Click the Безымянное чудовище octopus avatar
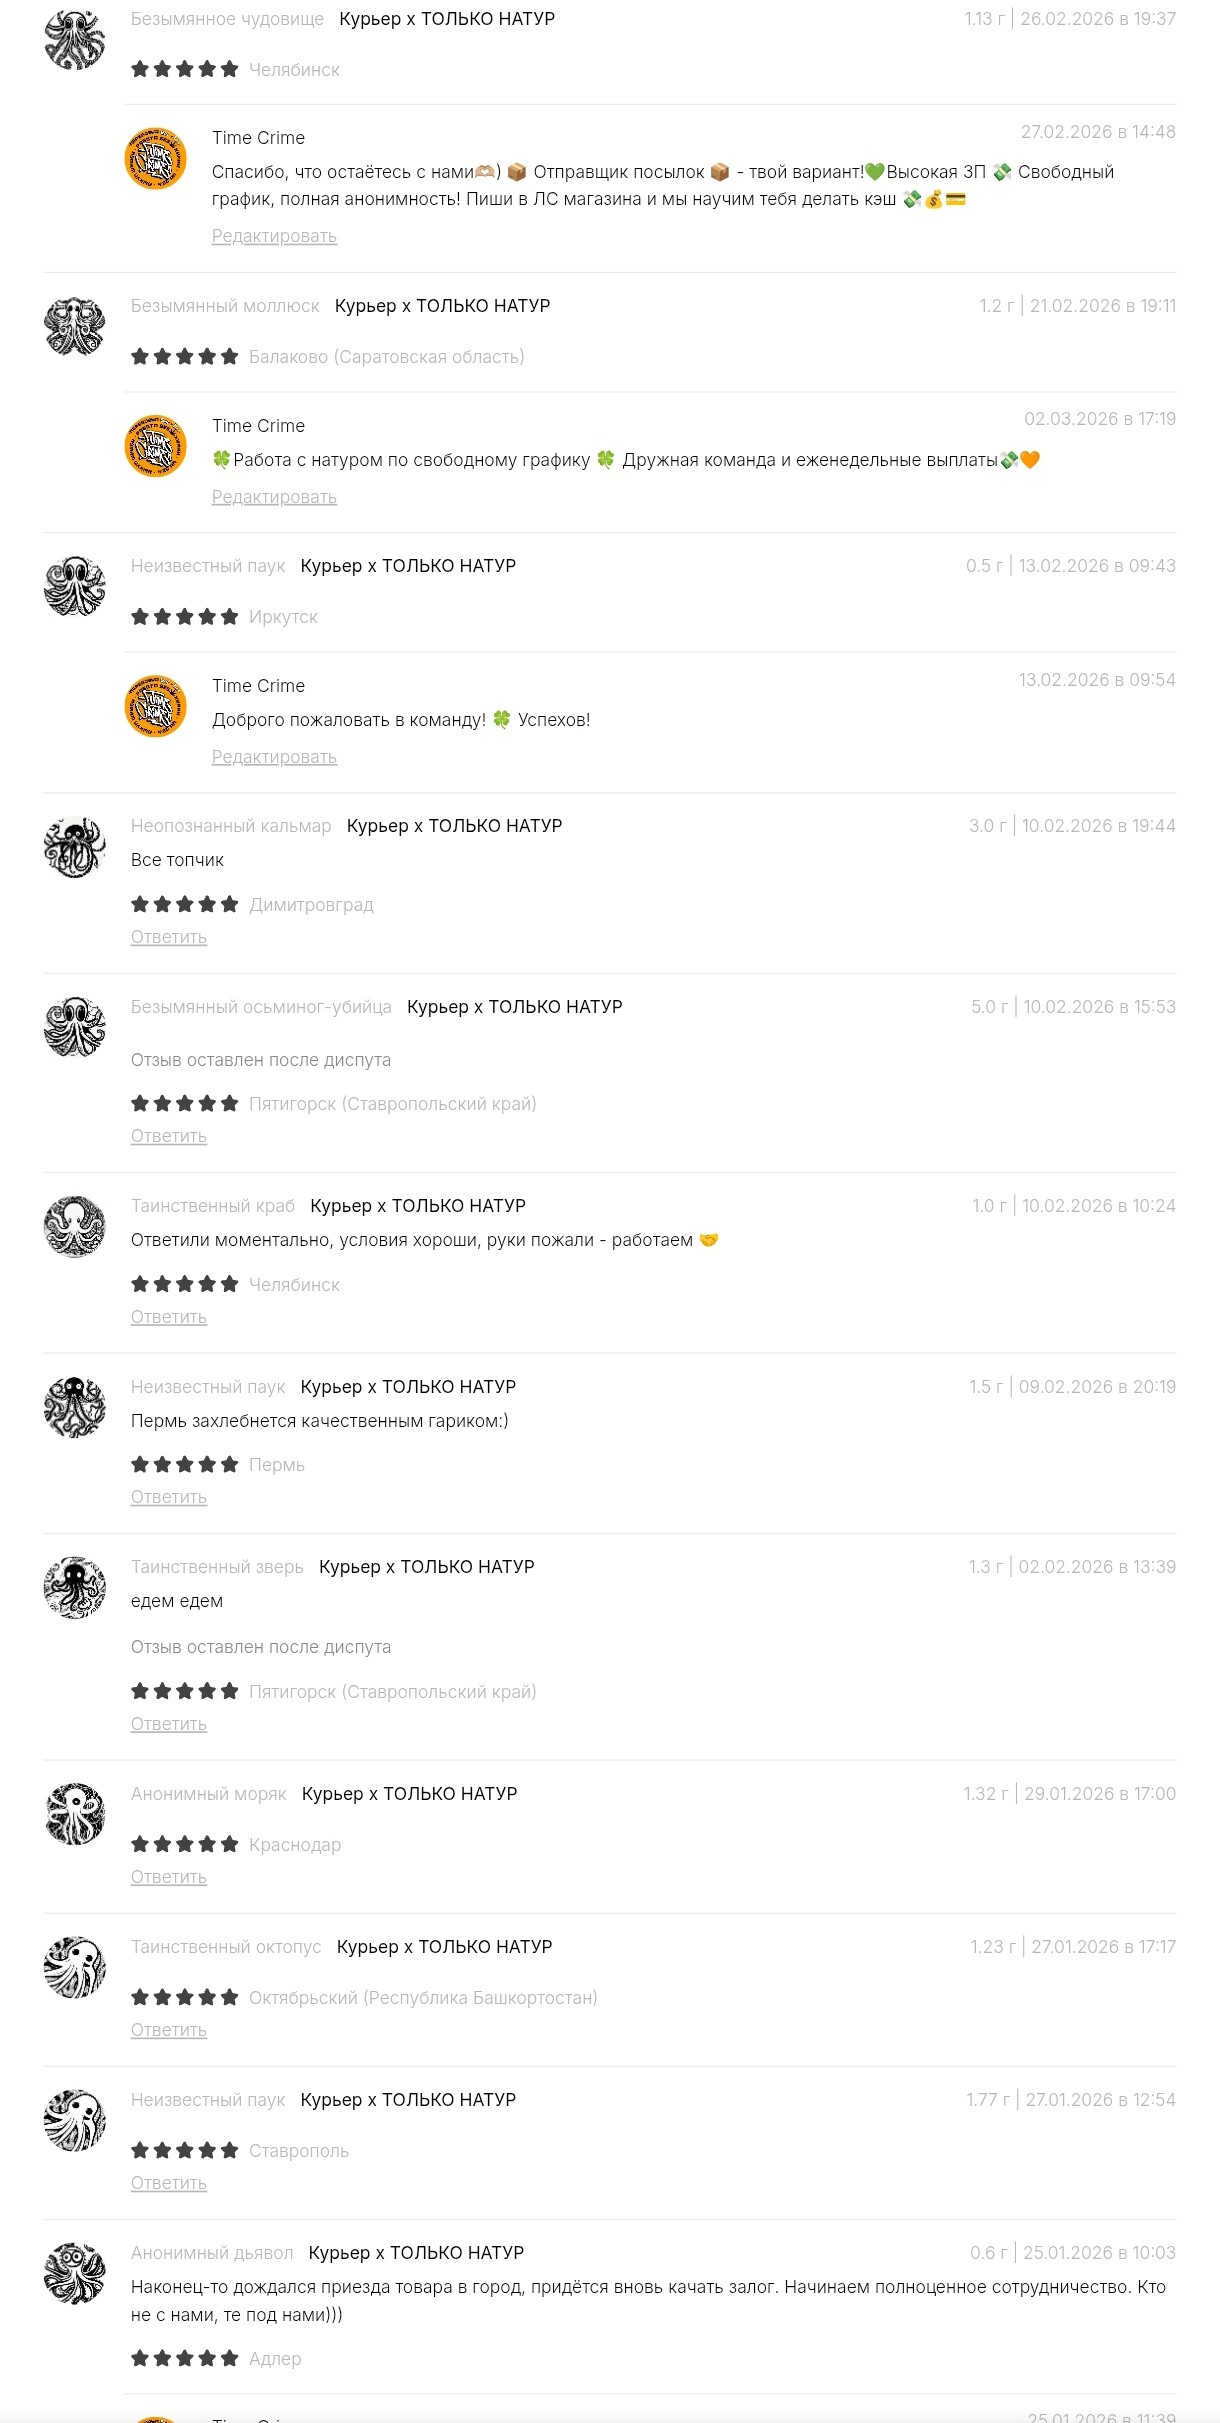1220x2423 pixels. point(75,40)
